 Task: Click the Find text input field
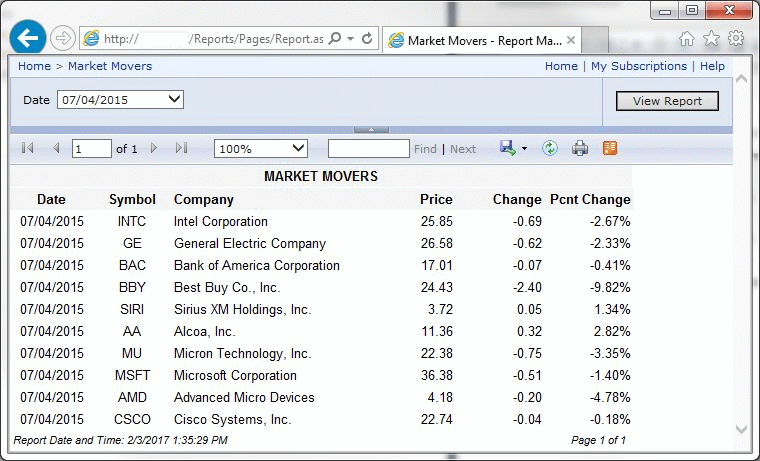[368, 148]
